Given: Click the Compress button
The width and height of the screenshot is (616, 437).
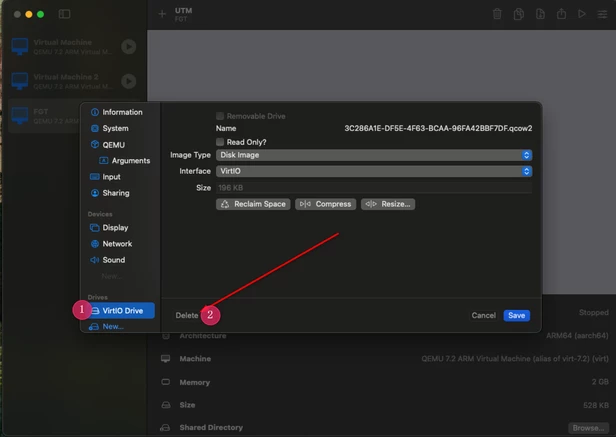Looking at the screenshot, I should [x=326, y=204].
